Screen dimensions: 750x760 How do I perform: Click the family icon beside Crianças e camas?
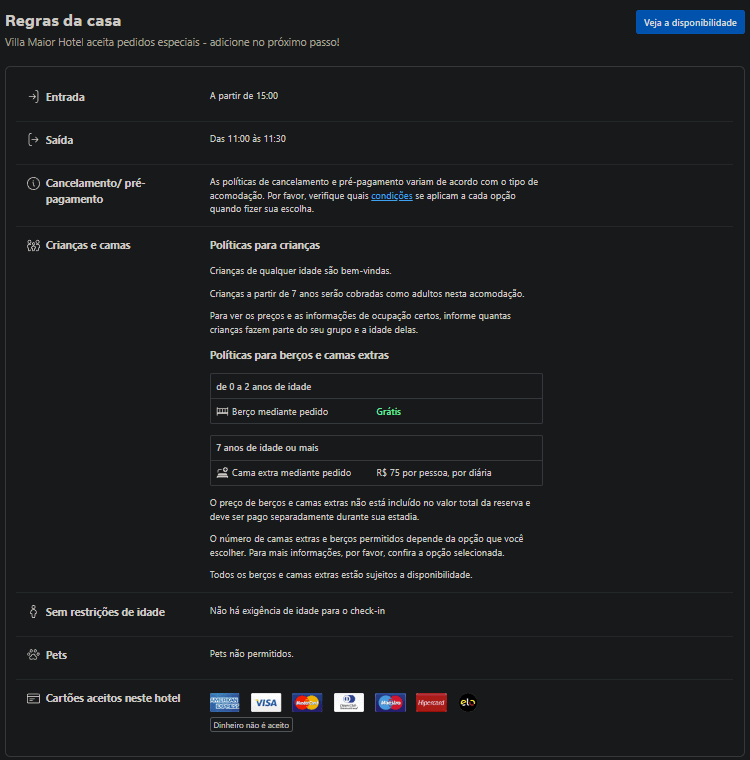[x=33, y=245]
